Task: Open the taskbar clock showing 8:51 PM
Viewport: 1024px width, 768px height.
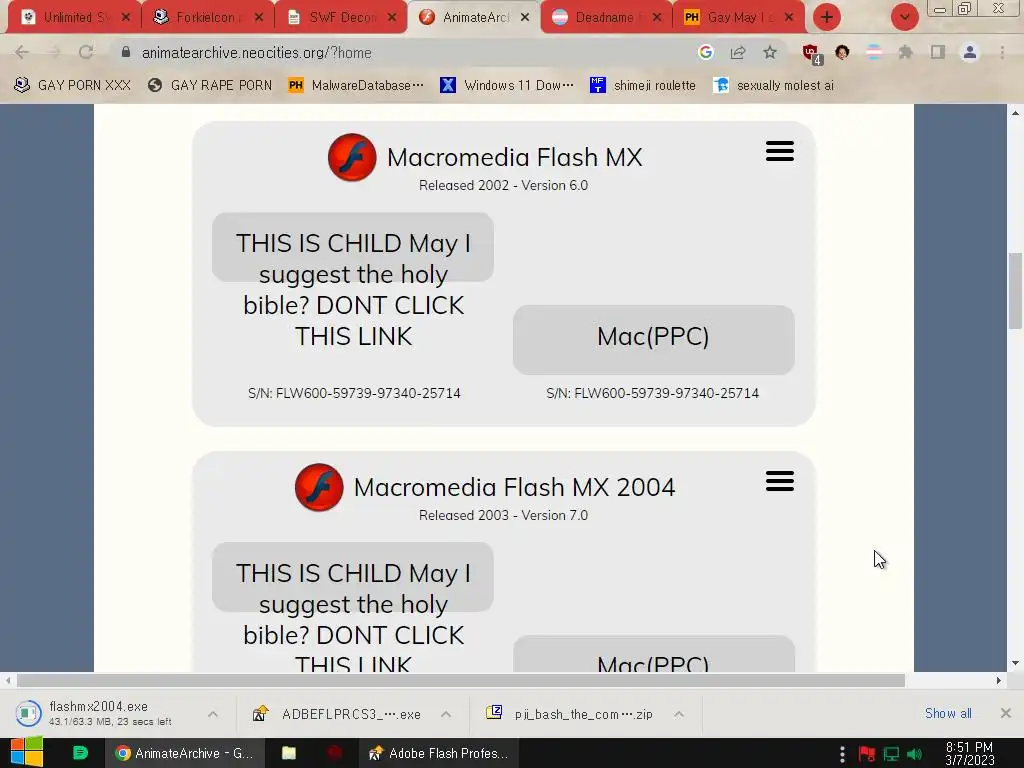Action: pos(969,754)
